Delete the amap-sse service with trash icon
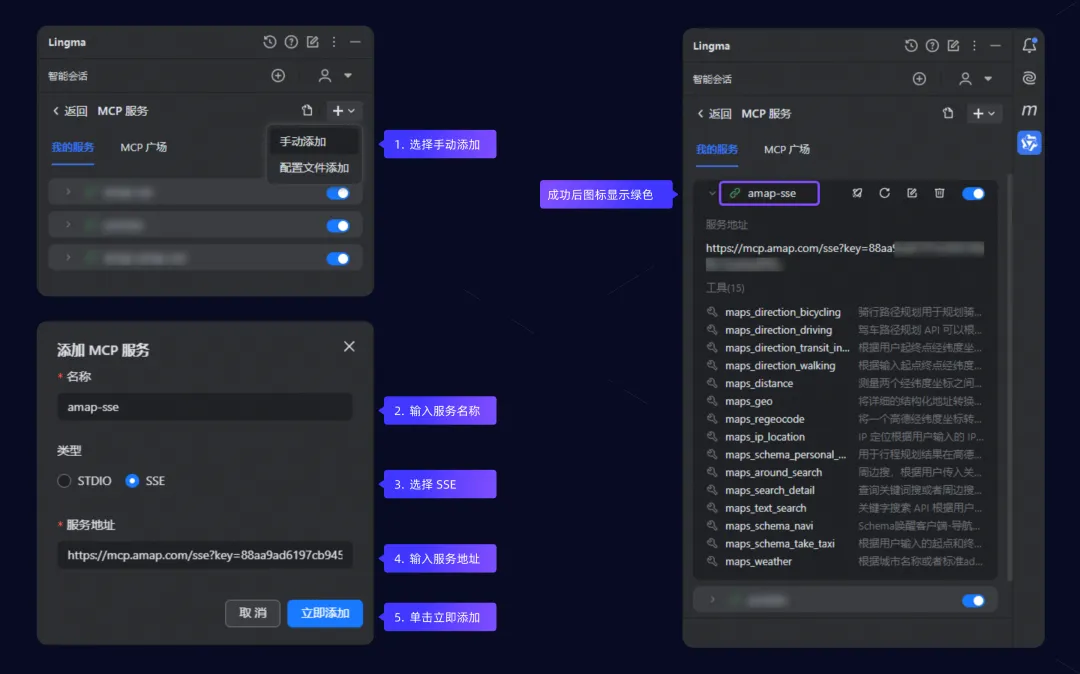 939,193
